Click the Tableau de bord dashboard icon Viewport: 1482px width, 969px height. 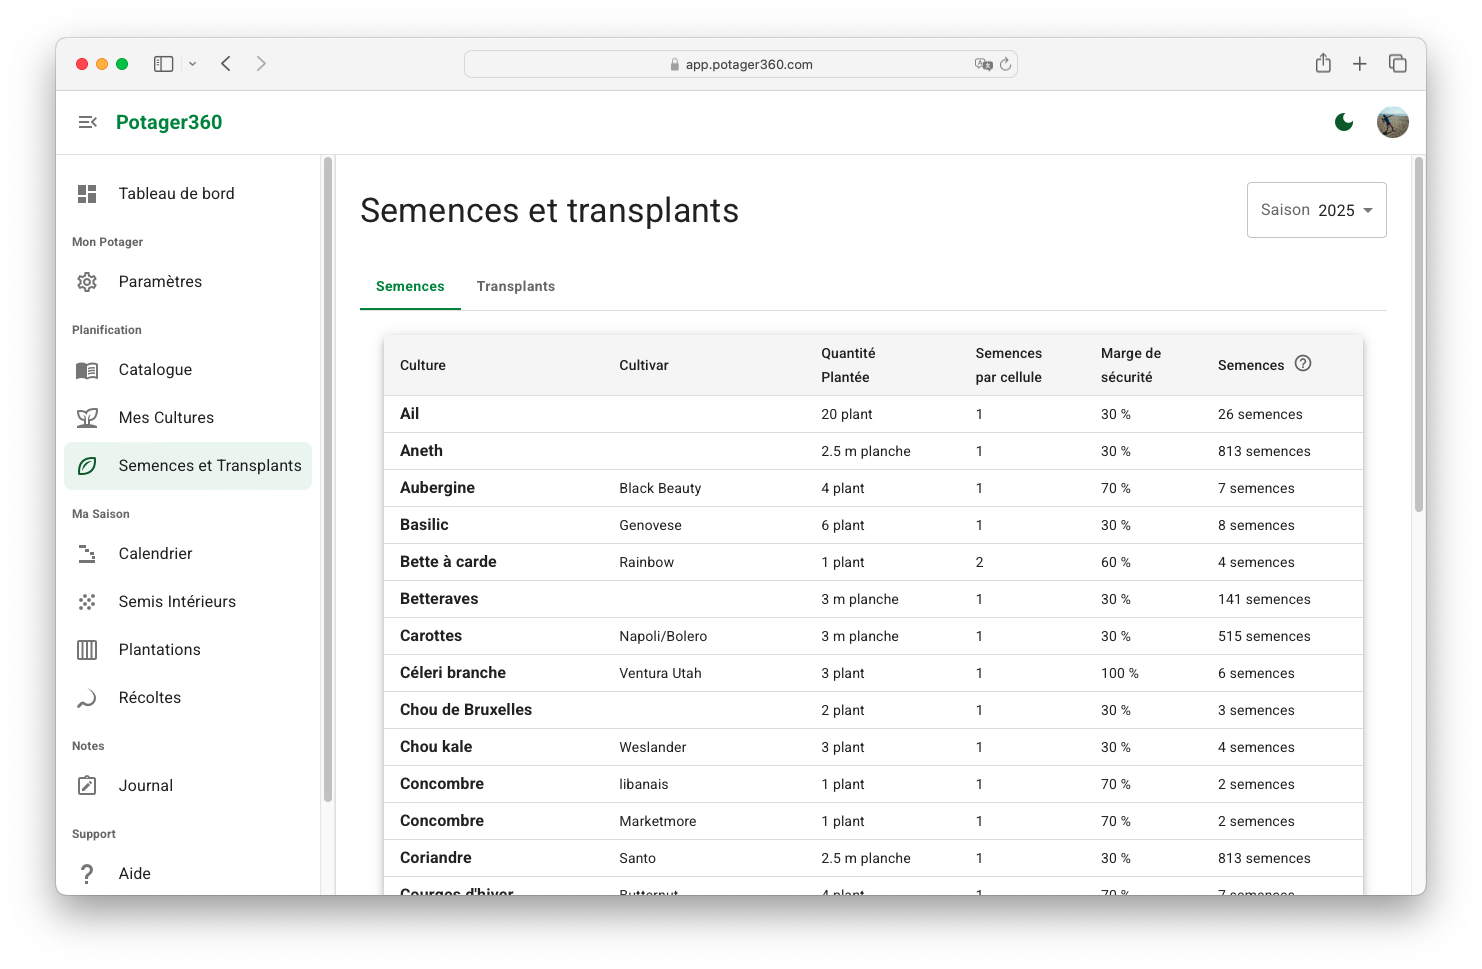click(x=88, y=194)
